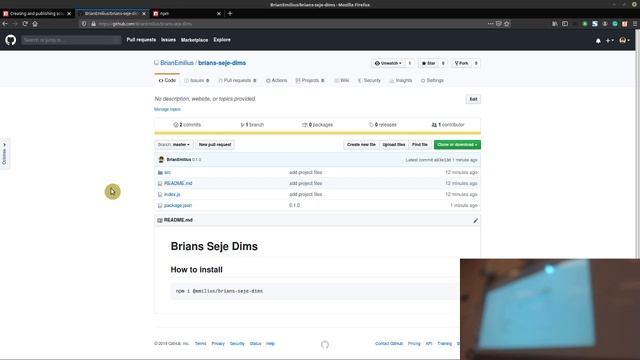Screen dimensions: 640x360
Task: Reload the page with the refresh icon
Action: pyautogui.click(x=25, y=24)
